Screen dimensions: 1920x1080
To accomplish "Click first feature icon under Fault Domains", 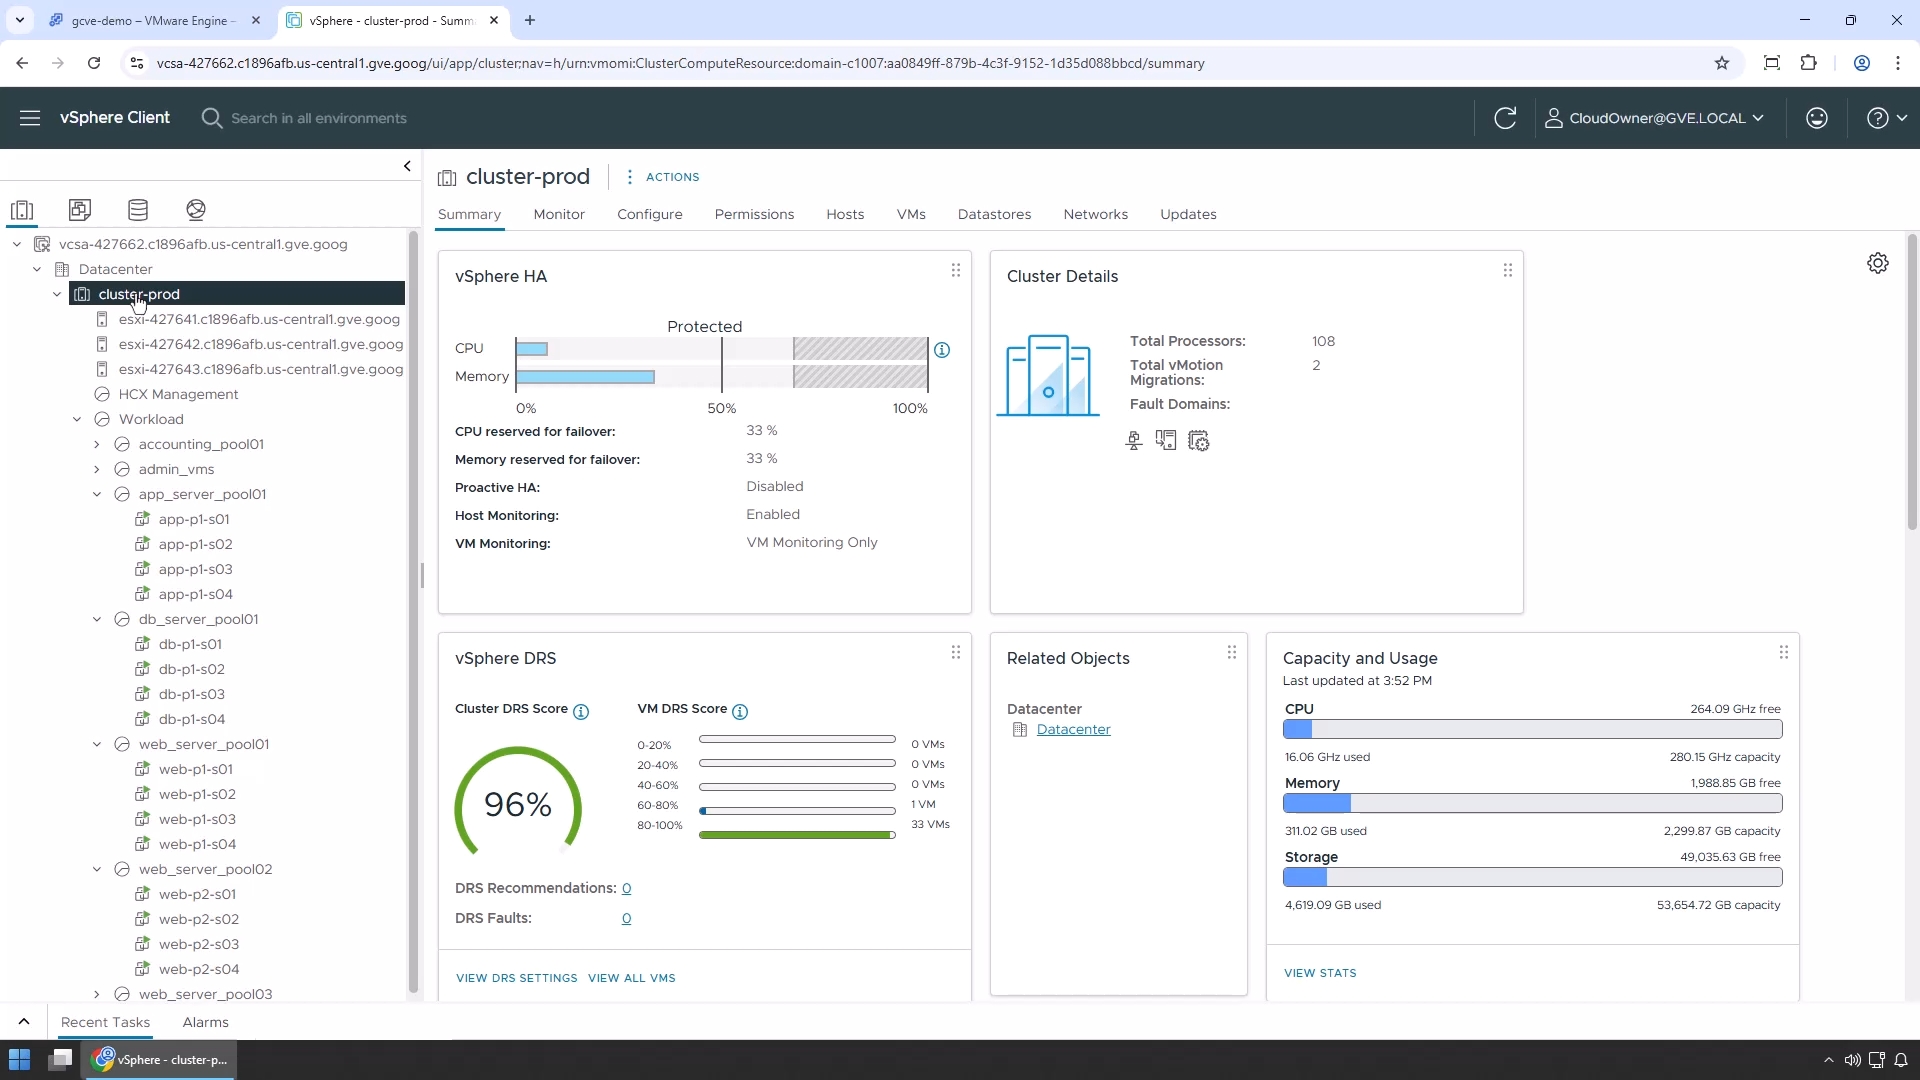I will pos(1134,441).
